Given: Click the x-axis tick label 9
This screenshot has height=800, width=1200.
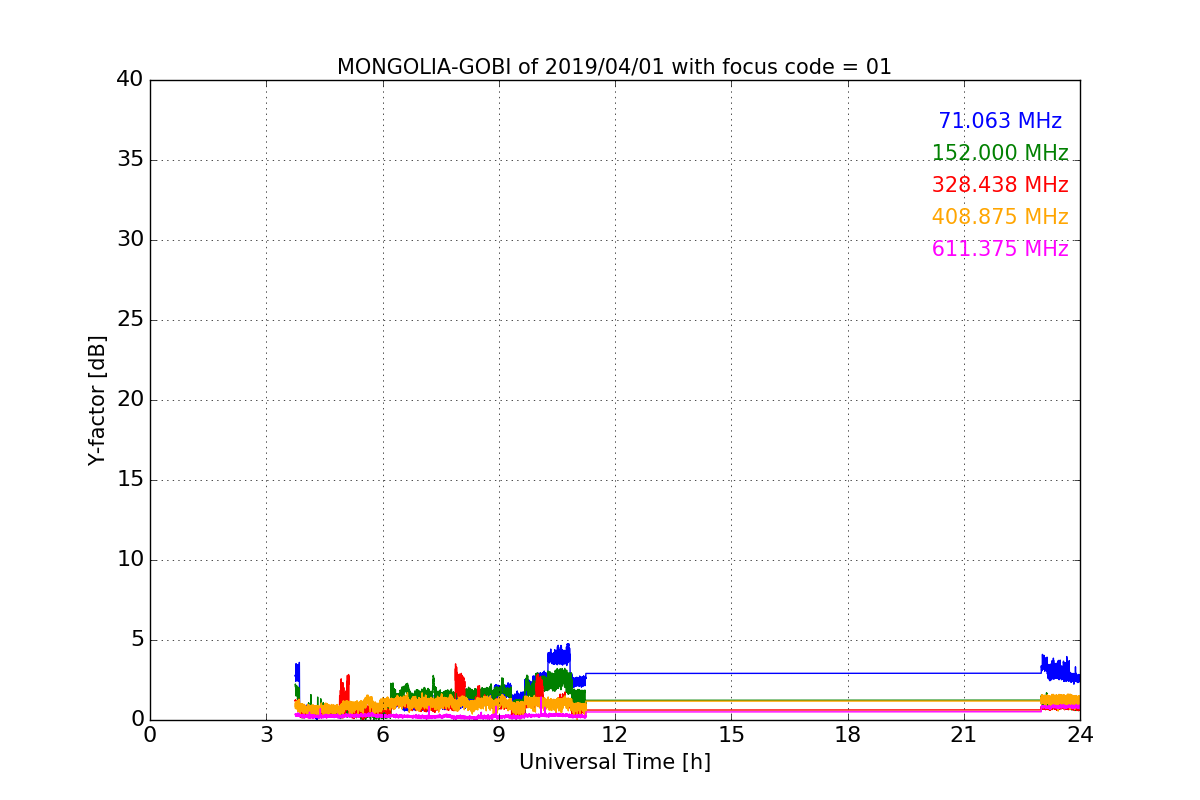Looking at the screenshot, I should click(499, 736).
